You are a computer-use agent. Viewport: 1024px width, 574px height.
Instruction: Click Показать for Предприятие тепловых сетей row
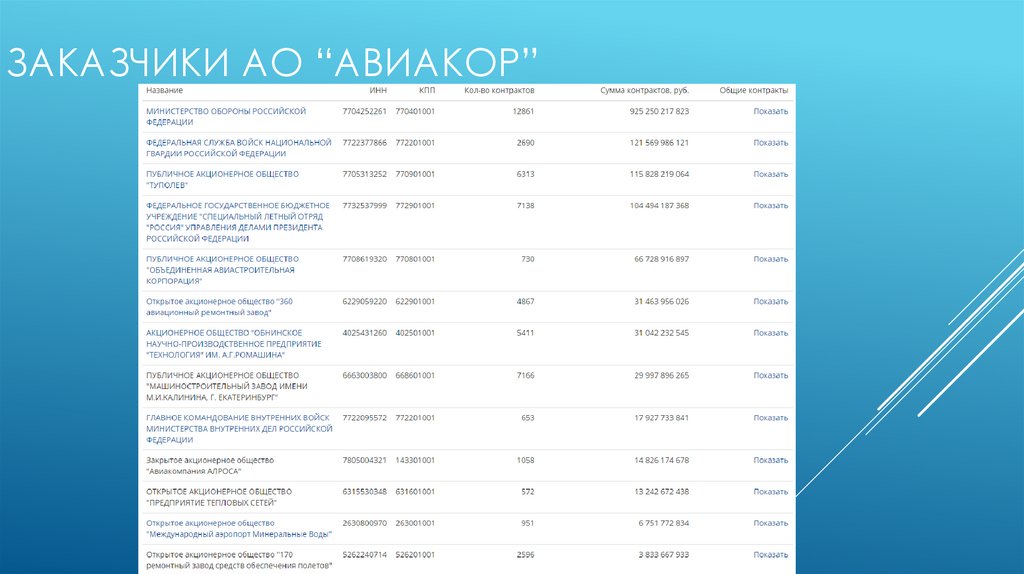(x=771, y=491)
